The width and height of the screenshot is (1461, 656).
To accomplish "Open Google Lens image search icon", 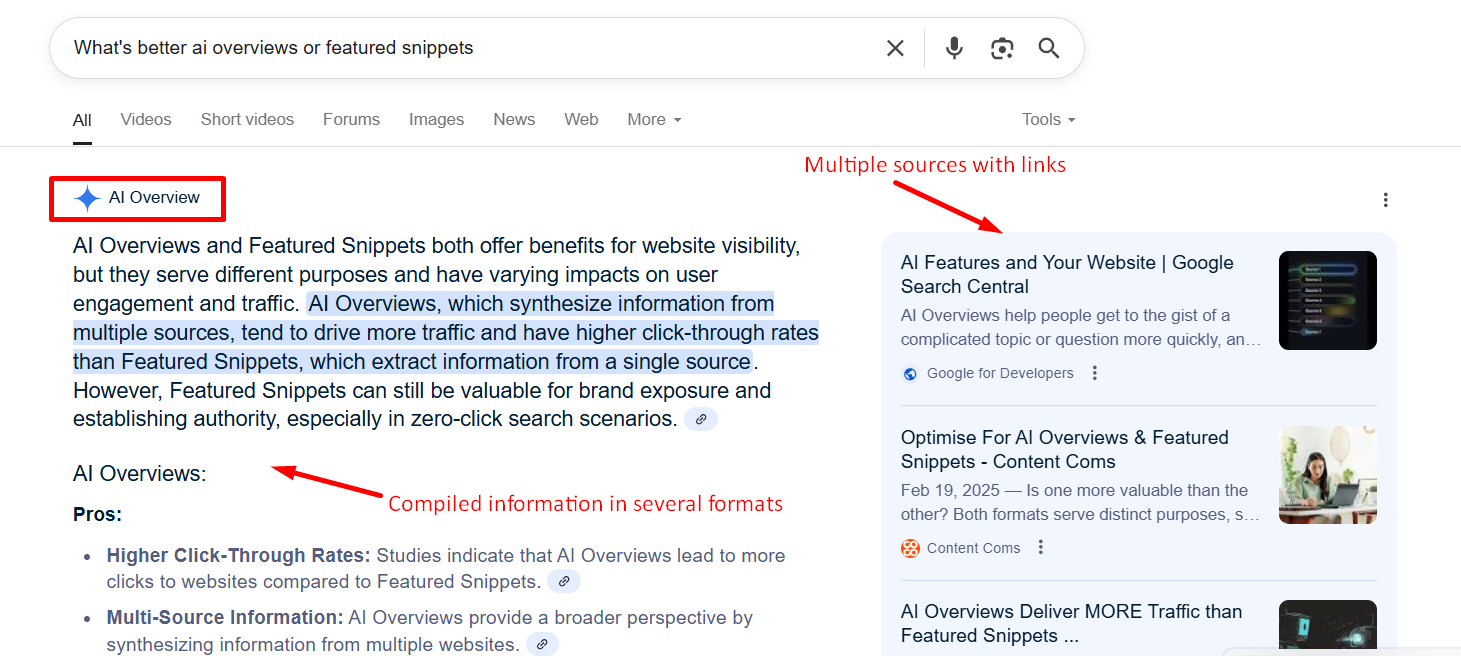I will click(x=1002, y=48).
